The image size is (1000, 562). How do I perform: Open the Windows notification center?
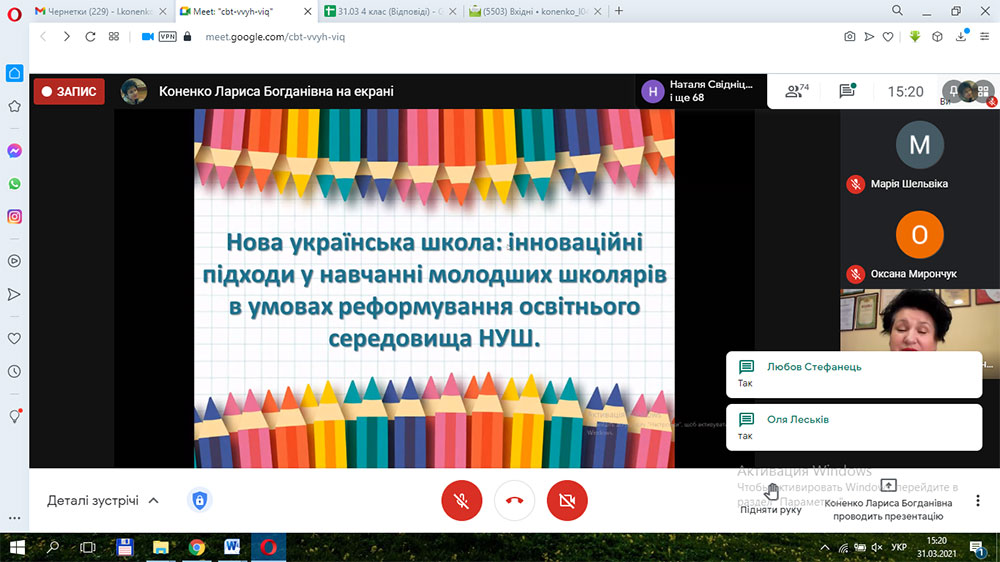tap(977, 547)
